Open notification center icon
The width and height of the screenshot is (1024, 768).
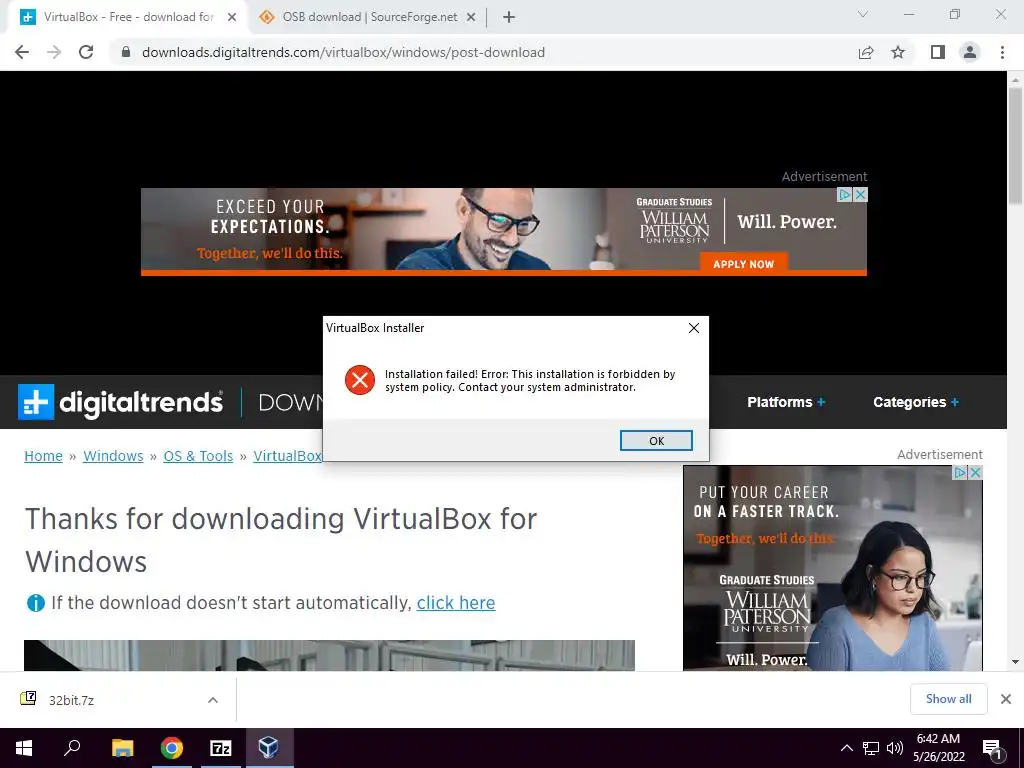click(x=993, y=748)
